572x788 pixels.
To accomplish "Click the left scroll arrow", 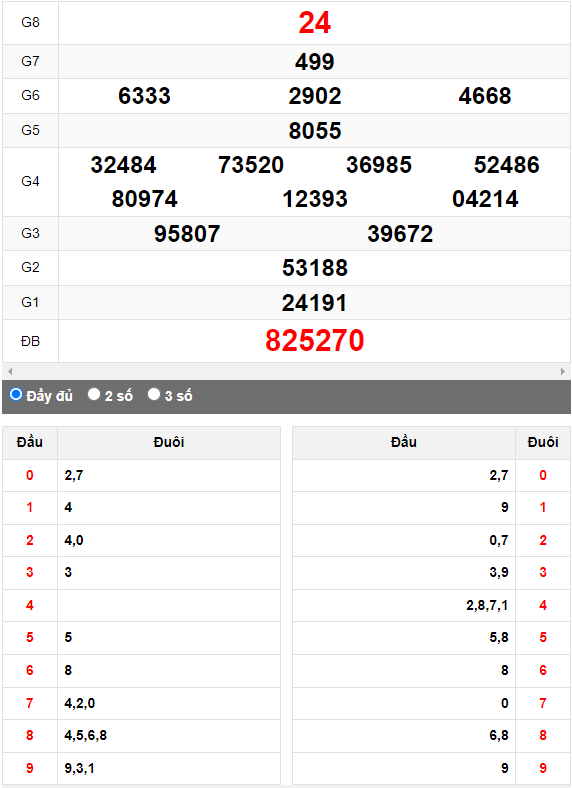I will 10,371.
